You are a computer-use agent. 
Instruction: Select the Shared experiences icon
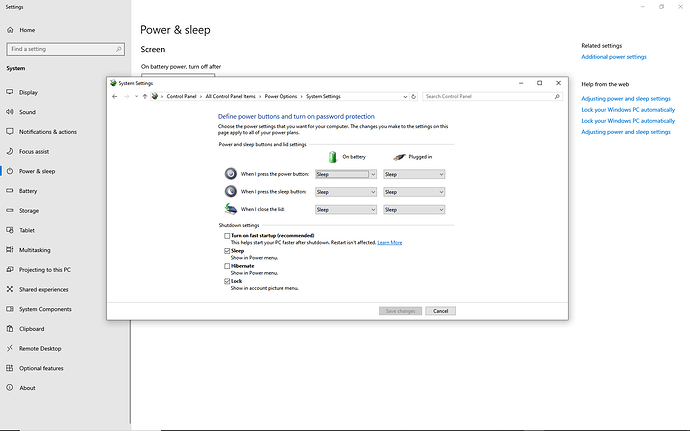[x=10, y=289]
